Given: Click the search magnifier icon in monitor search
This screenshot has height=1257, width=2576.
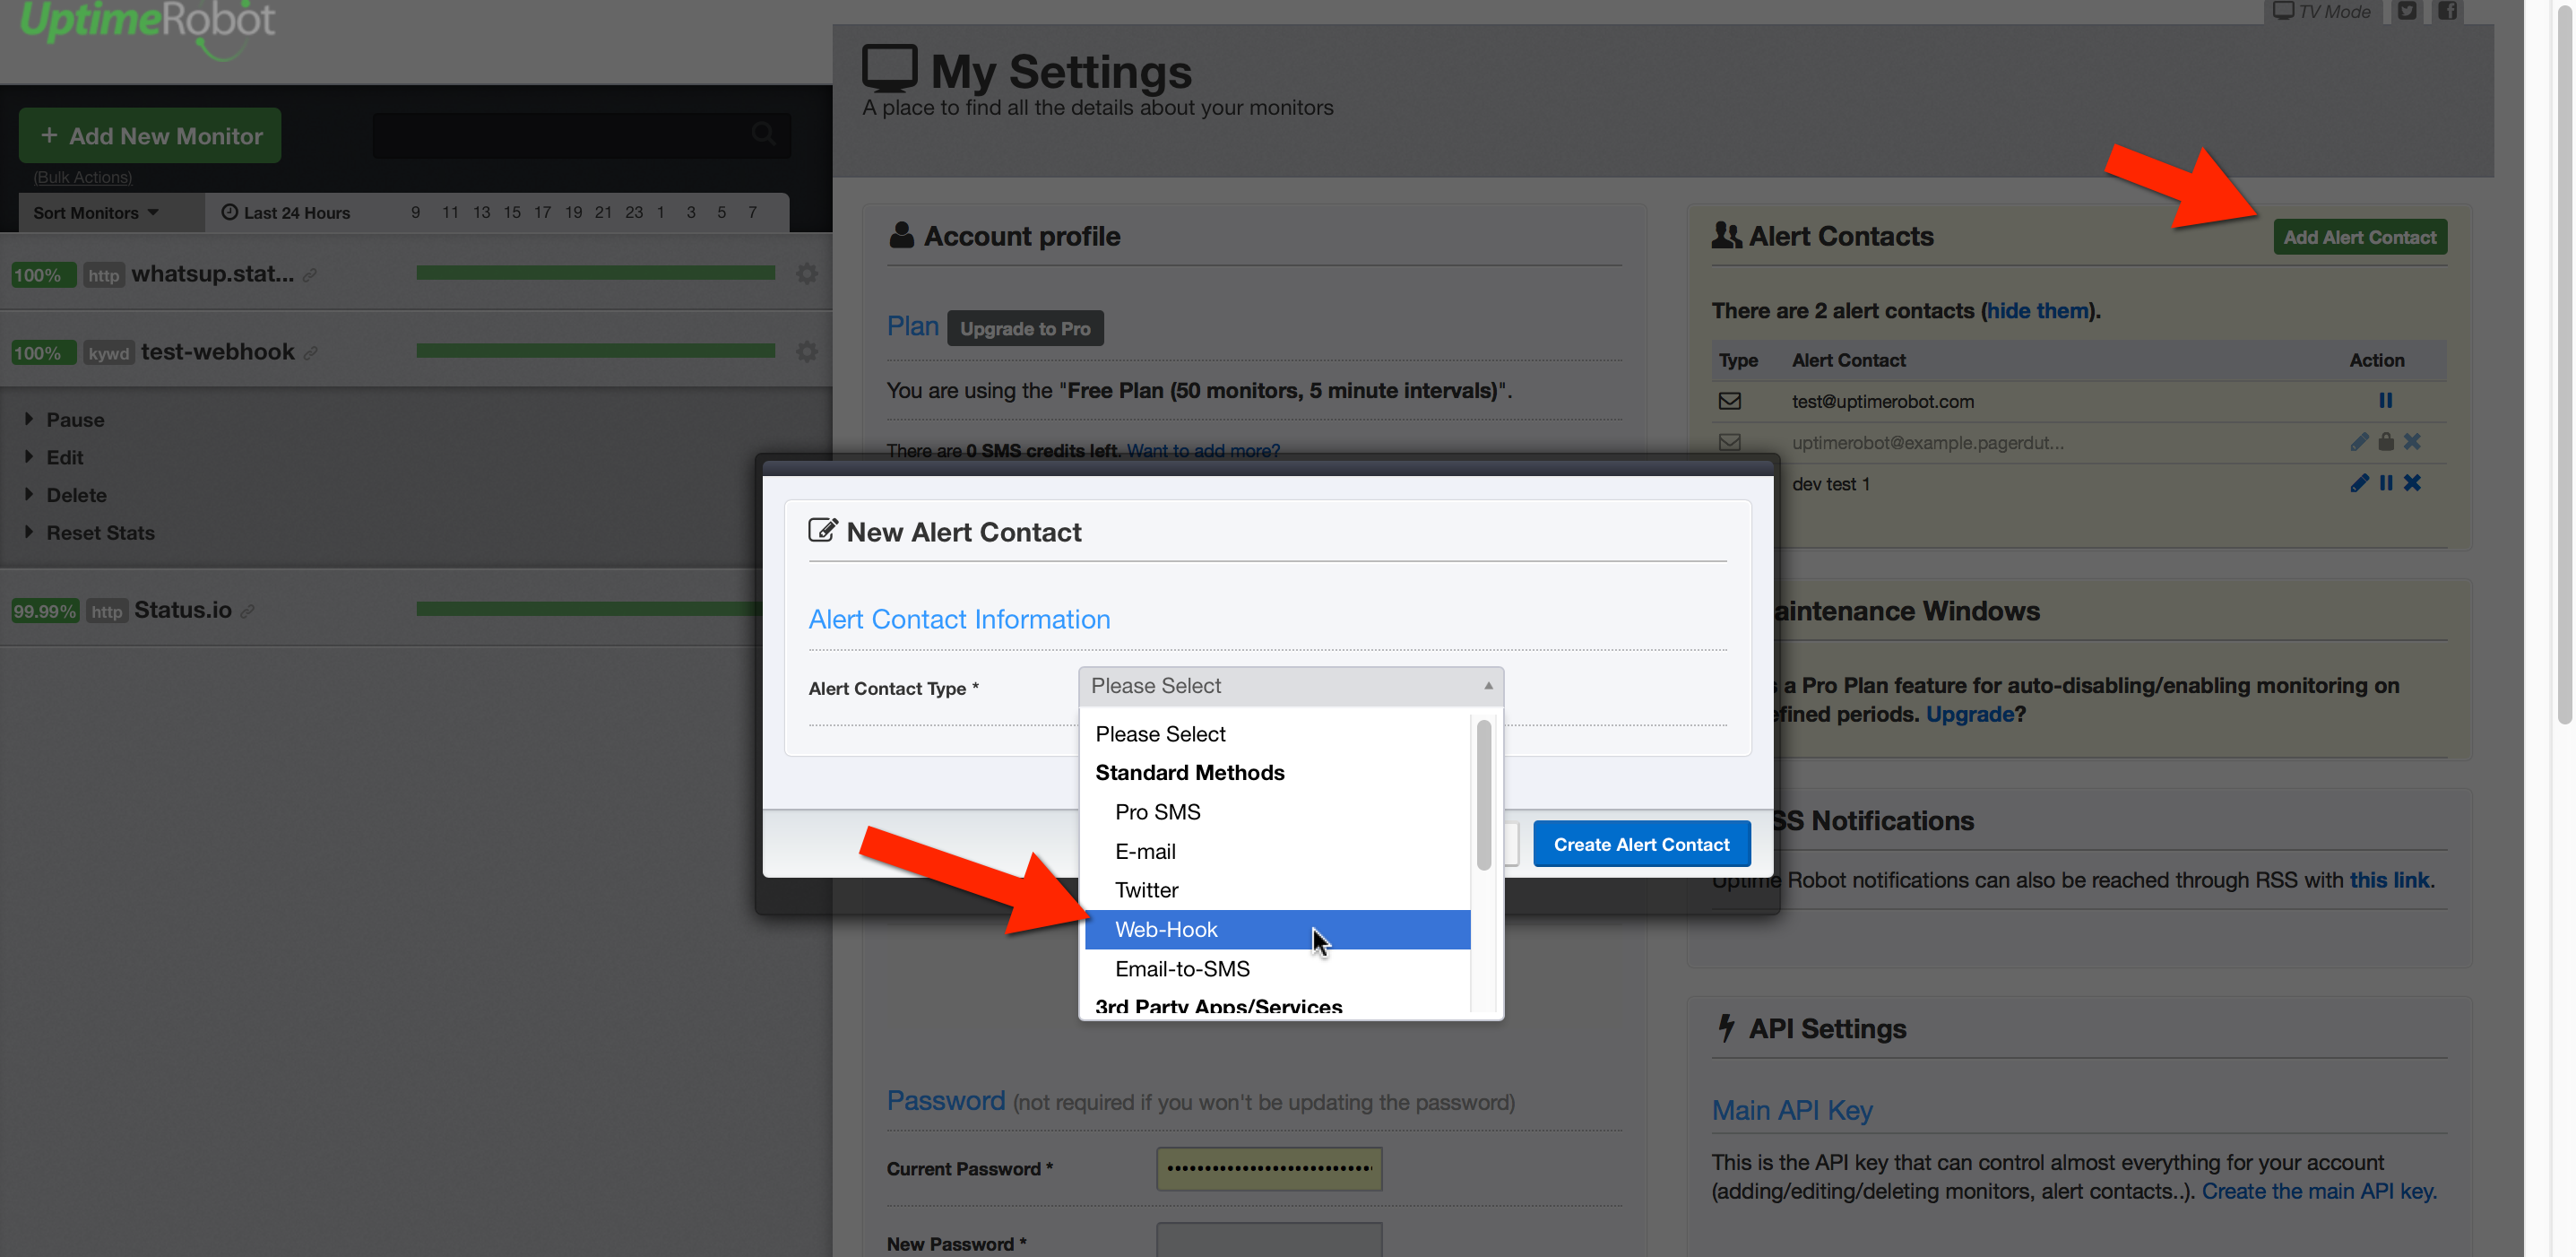Looking at the screenshot, I should [763, 133].
